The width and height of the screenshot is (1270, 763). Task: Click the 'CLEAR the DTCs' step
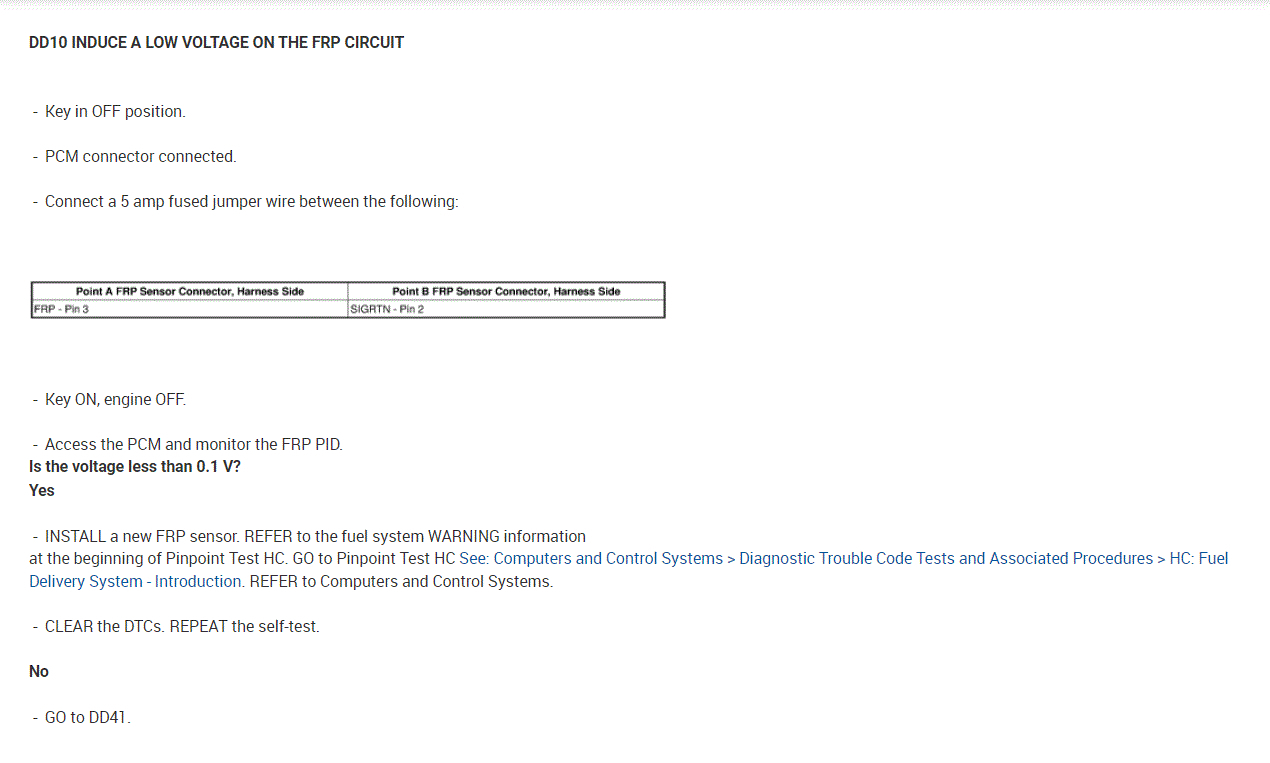coord(182,626)
